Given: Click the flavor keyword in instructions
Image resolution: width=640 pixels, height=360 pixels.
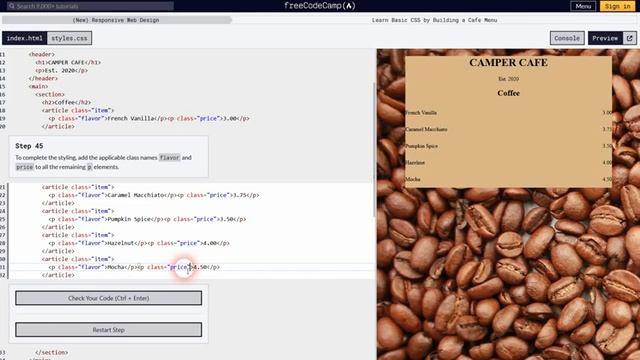Looking at the screenshot, I should [169, 157].
